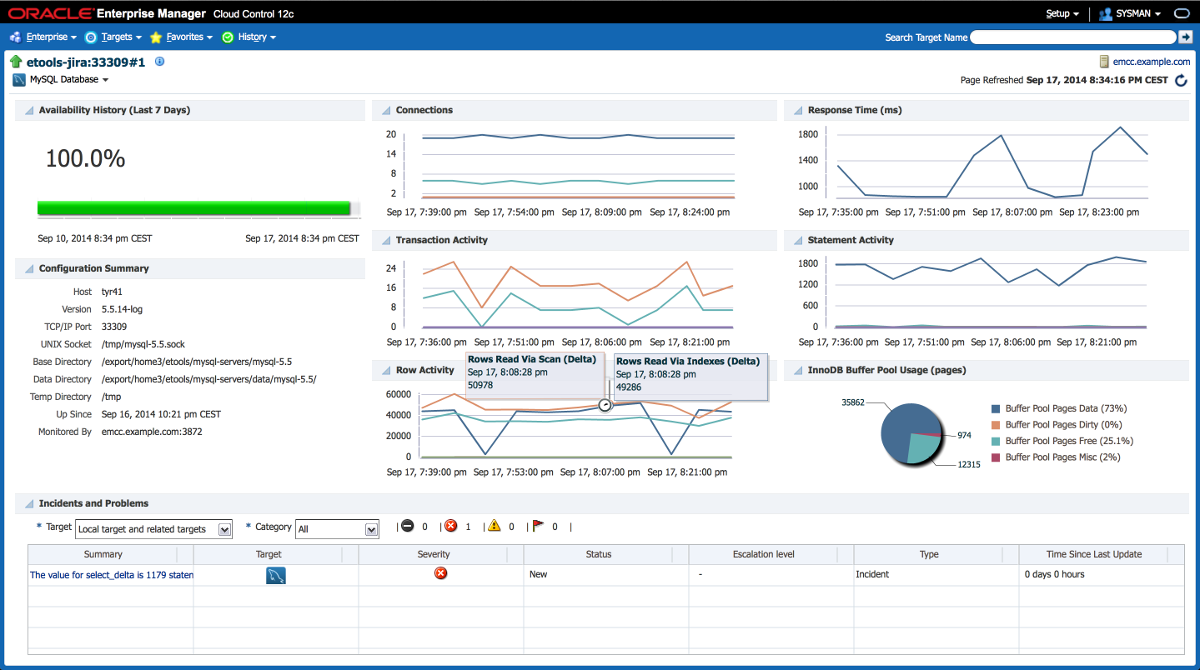The height and width of the screenshot is (670, 1200).
Task: Click the red critical severity icon in table row
Action: (440, 574)
